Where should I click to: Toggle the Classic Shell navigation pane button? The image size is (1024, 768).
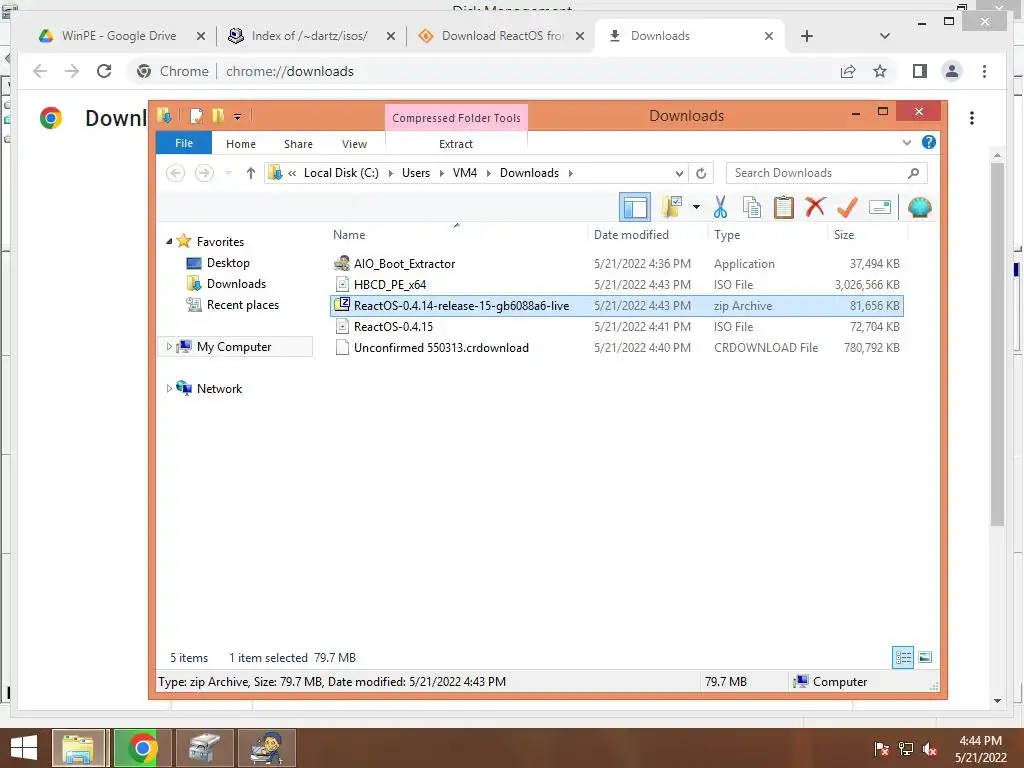click(x=635, y=208)
